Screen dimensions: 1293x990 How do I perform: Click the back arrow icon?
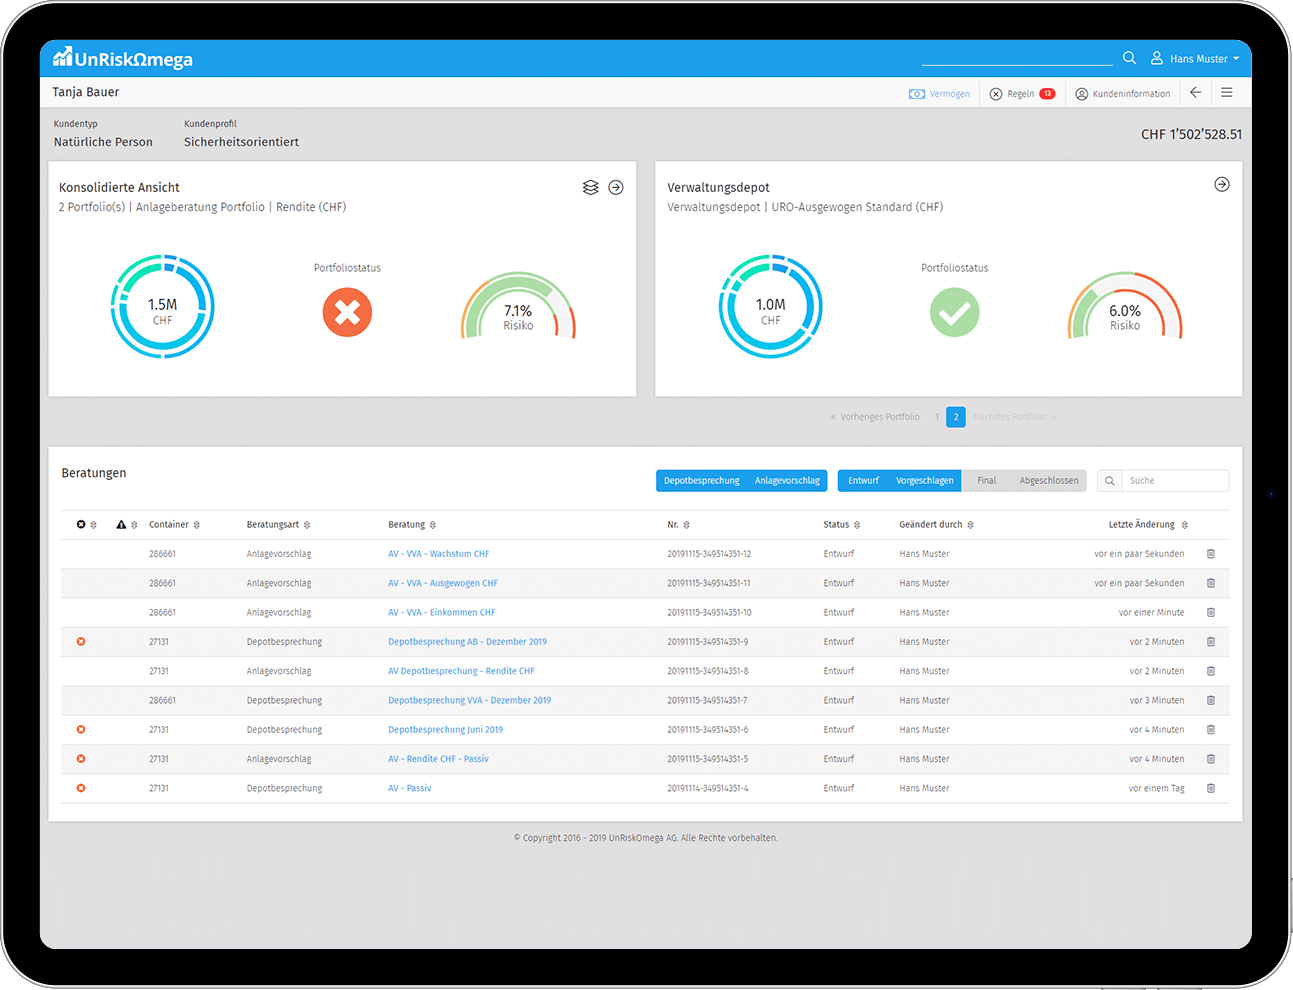pos(1195,93)
